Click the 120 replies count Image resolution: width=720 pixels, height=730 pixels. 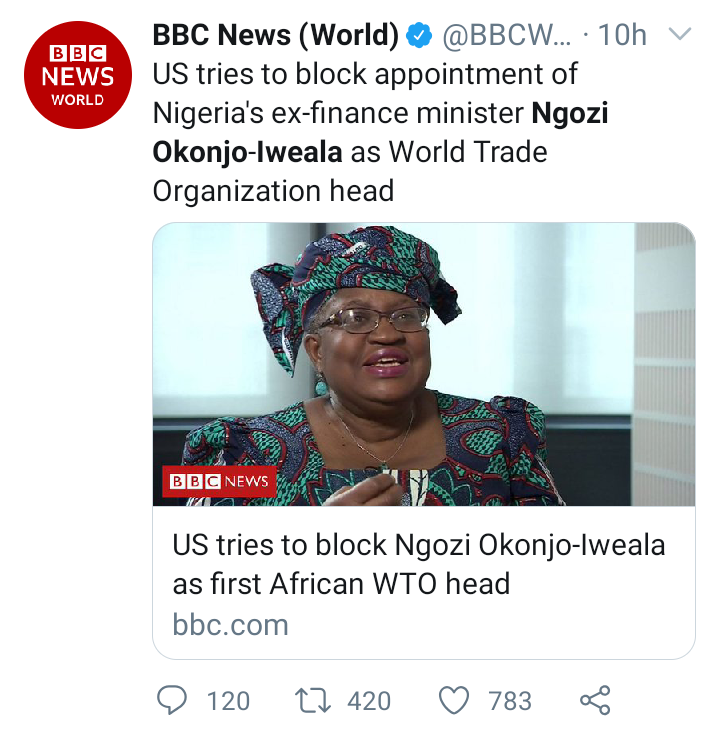tap(228, 701)
